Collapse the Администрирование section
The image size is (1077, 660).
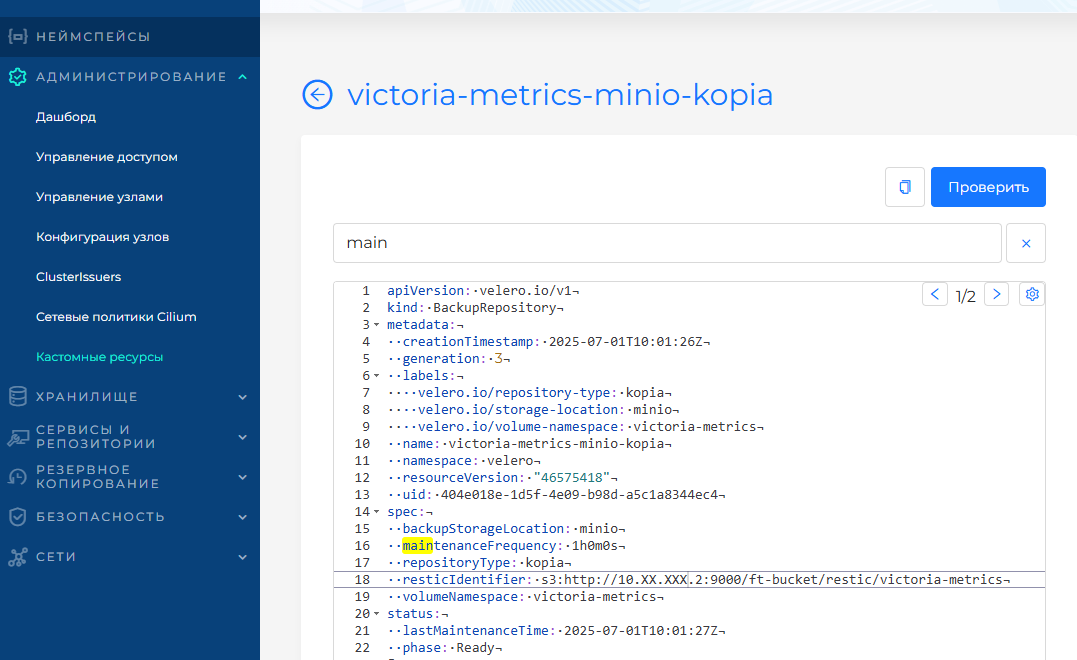(242, 77)
